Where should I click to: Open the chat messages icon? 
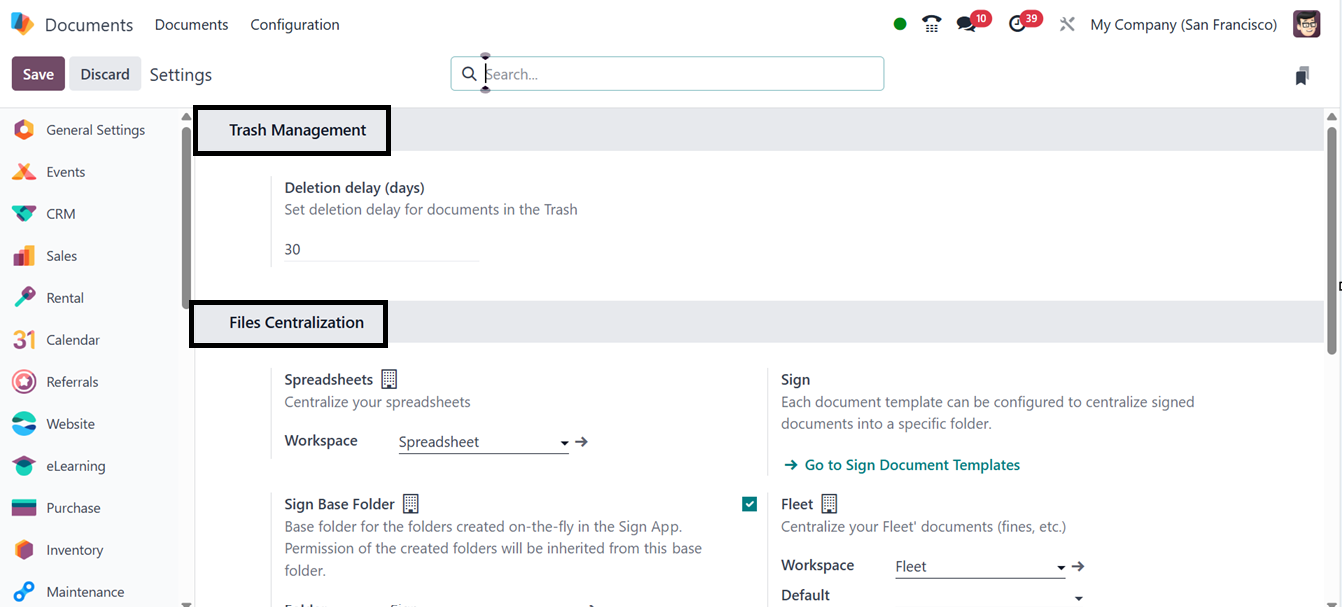(x=966, y=24)
